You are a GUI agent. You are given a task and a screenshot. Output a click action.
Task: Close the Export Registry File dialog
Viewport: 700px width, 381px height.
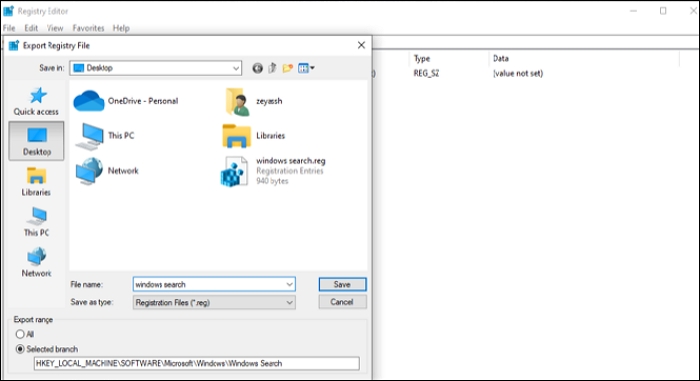coord(361,45)
